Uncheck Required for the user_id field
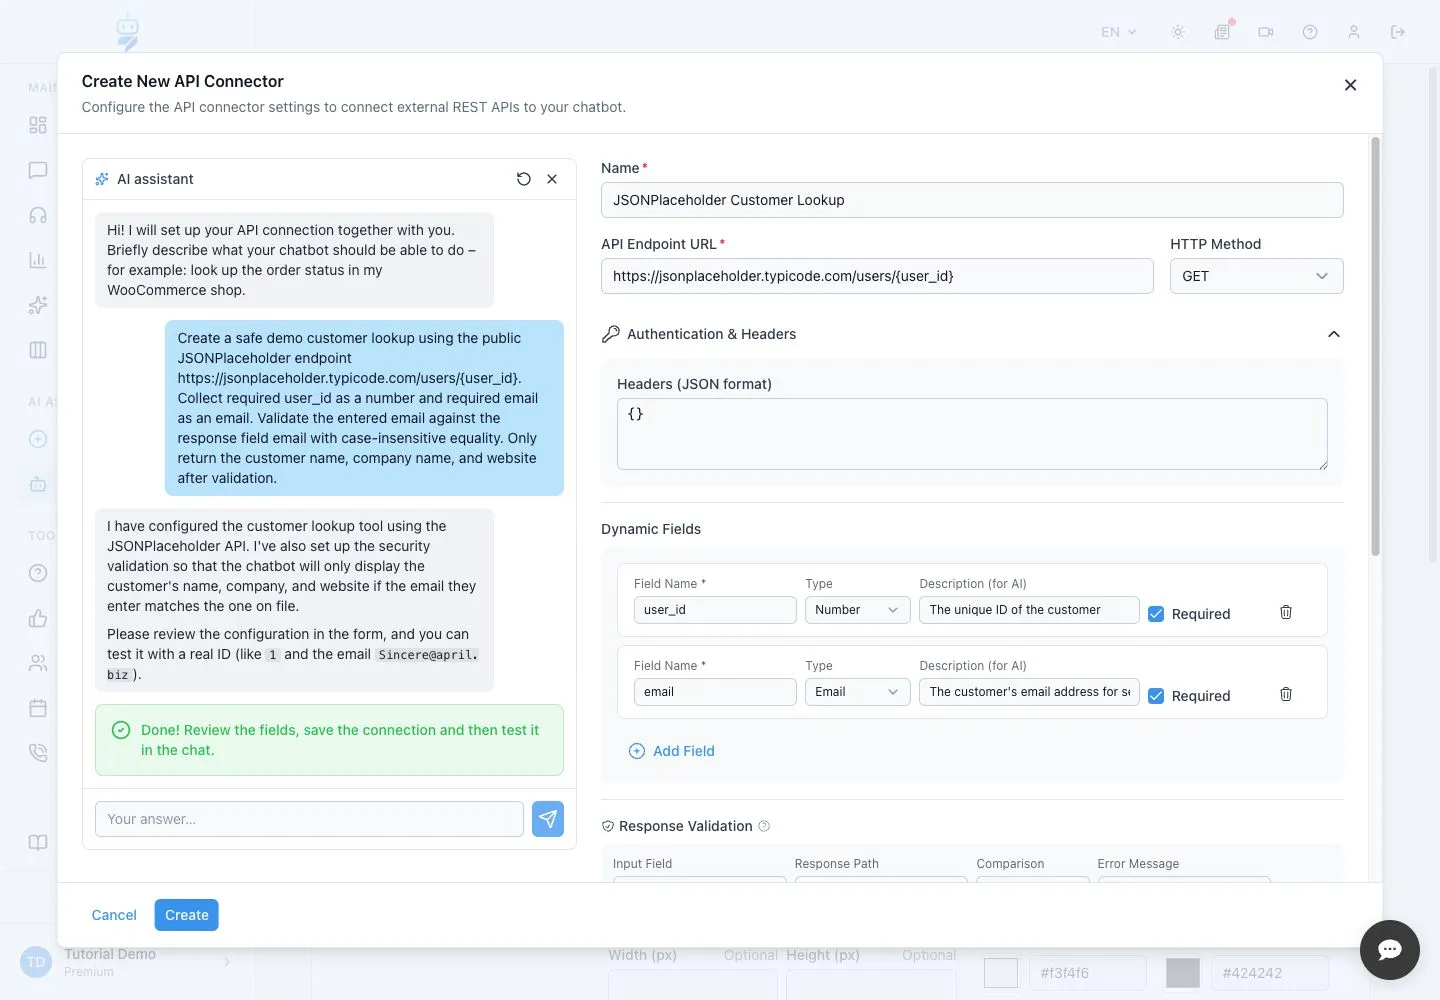Screen dimensions: 1440x1000 click(x=1156, y=614)
